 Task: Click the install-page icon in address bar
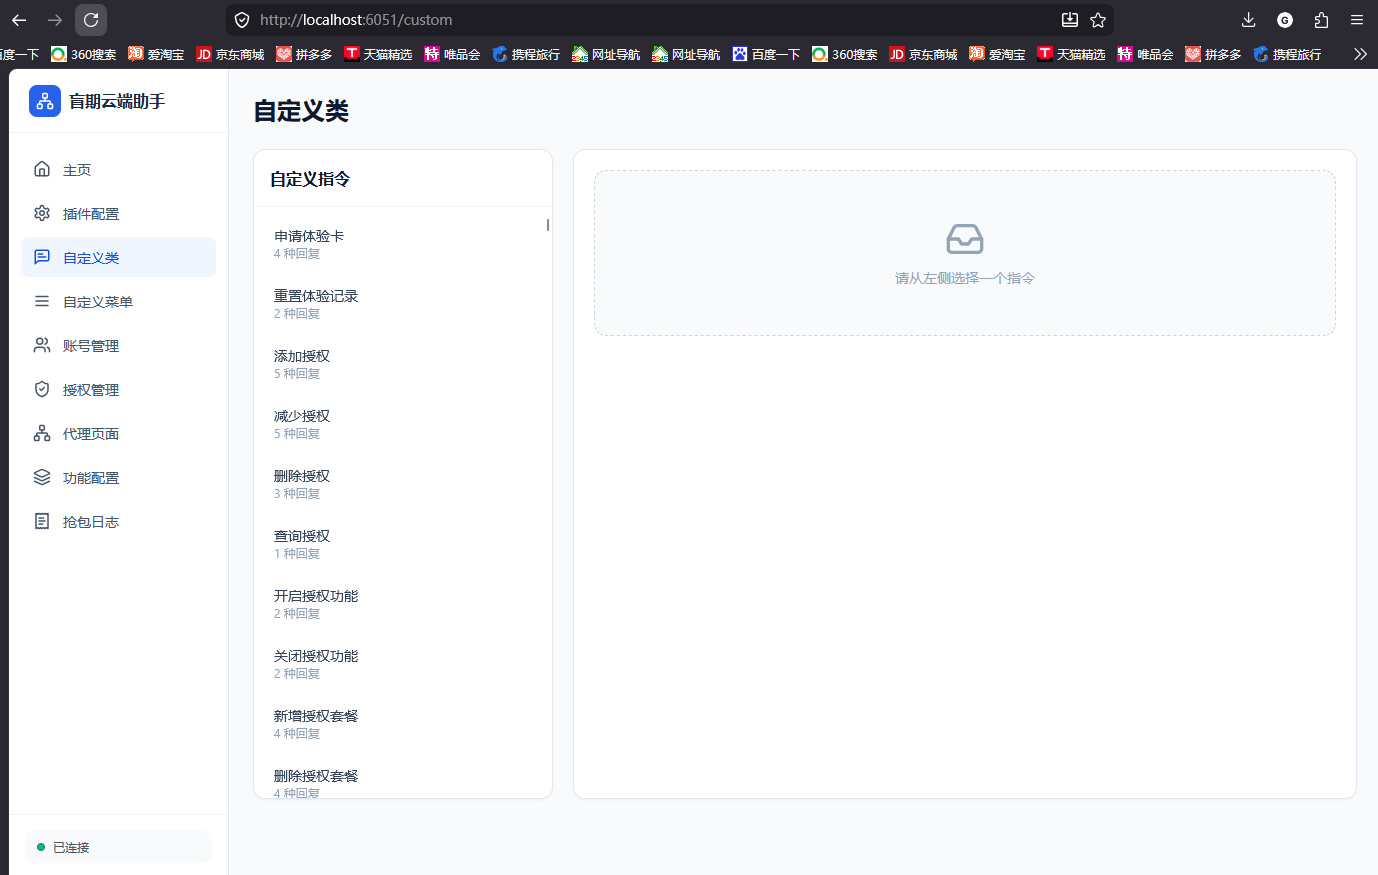(1069, 20)
